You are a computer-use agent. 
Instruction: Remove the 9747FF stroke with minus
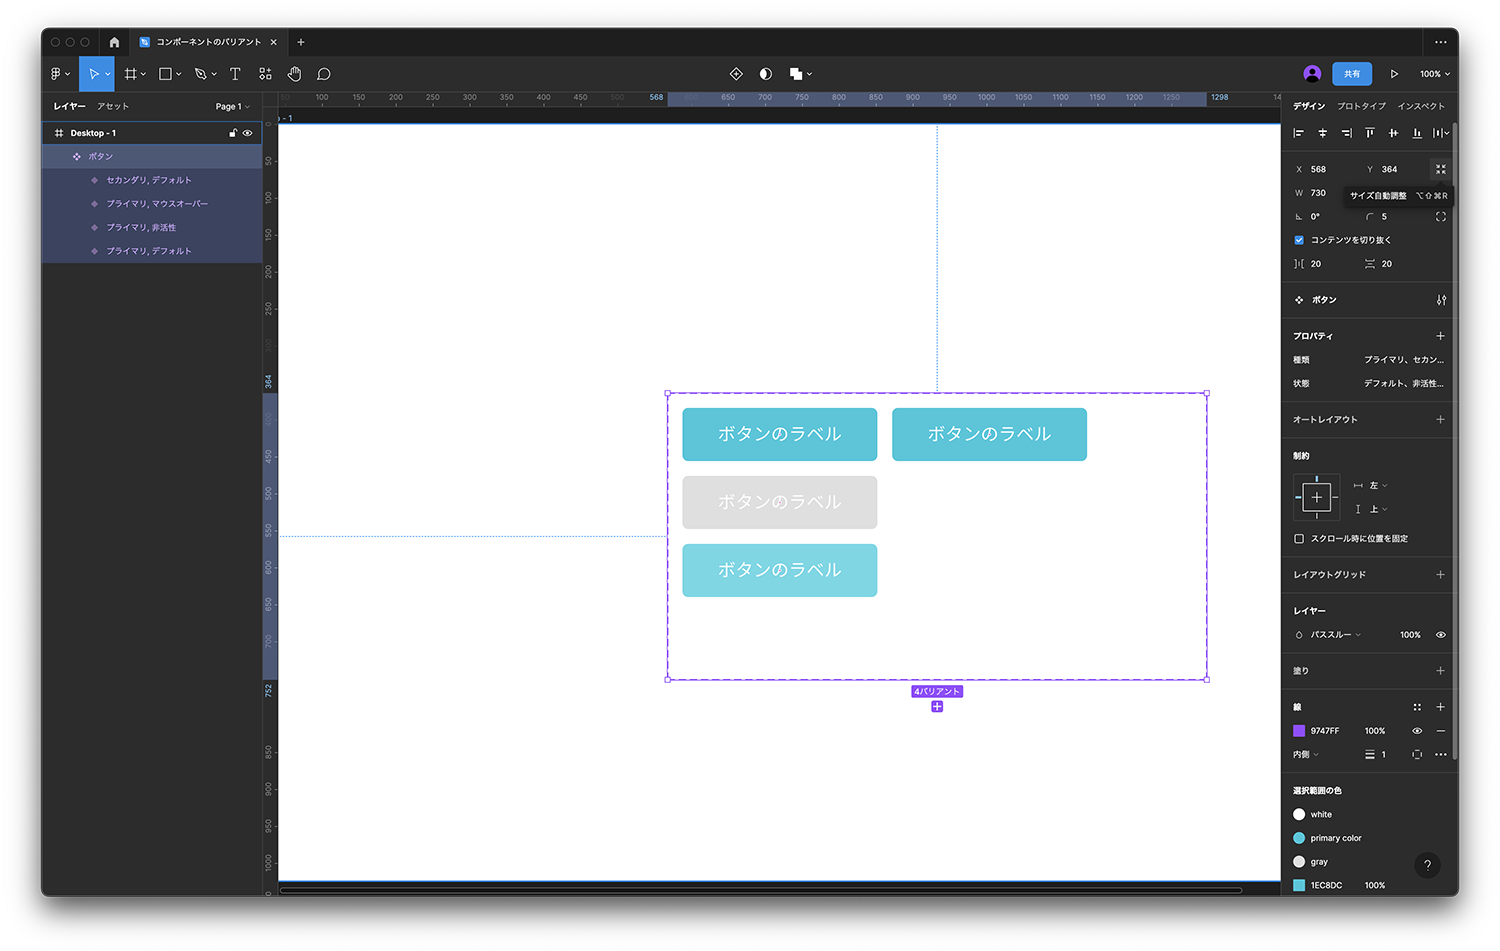[1441, 731]
